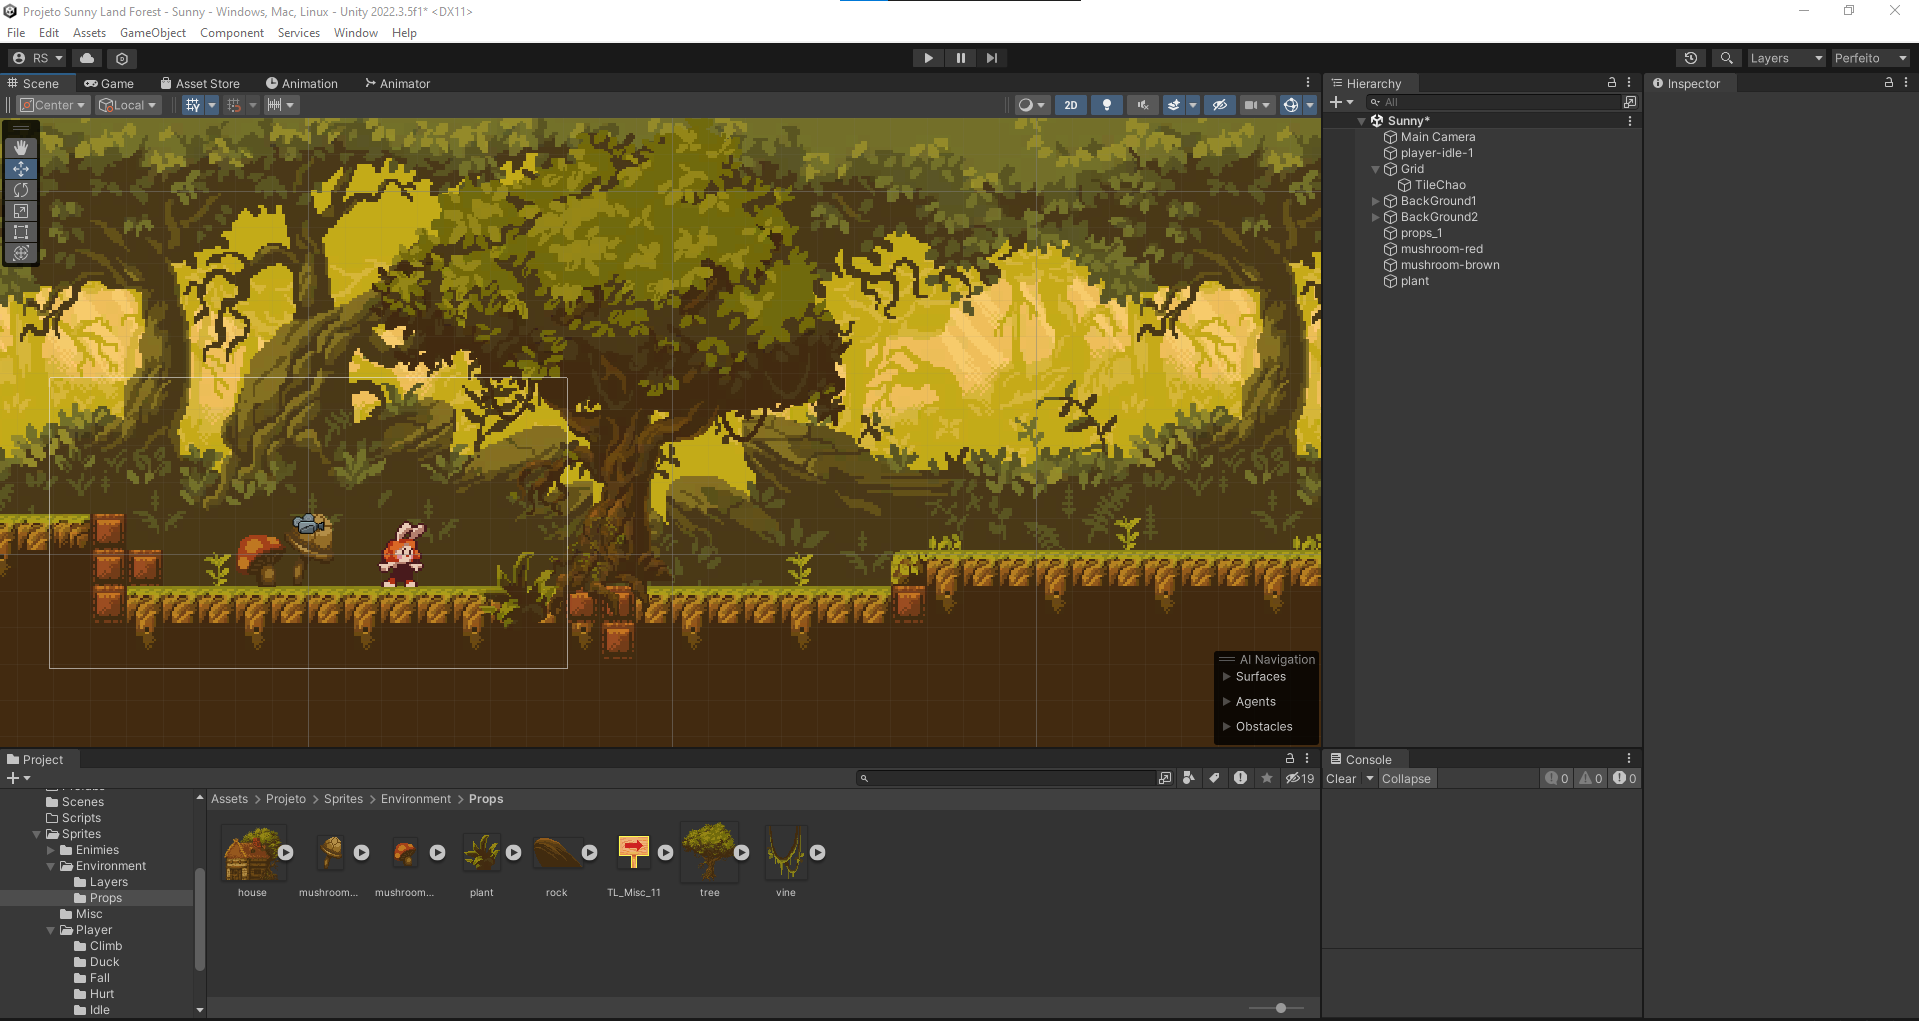Open the Assets menu

(x=89, y=33)
